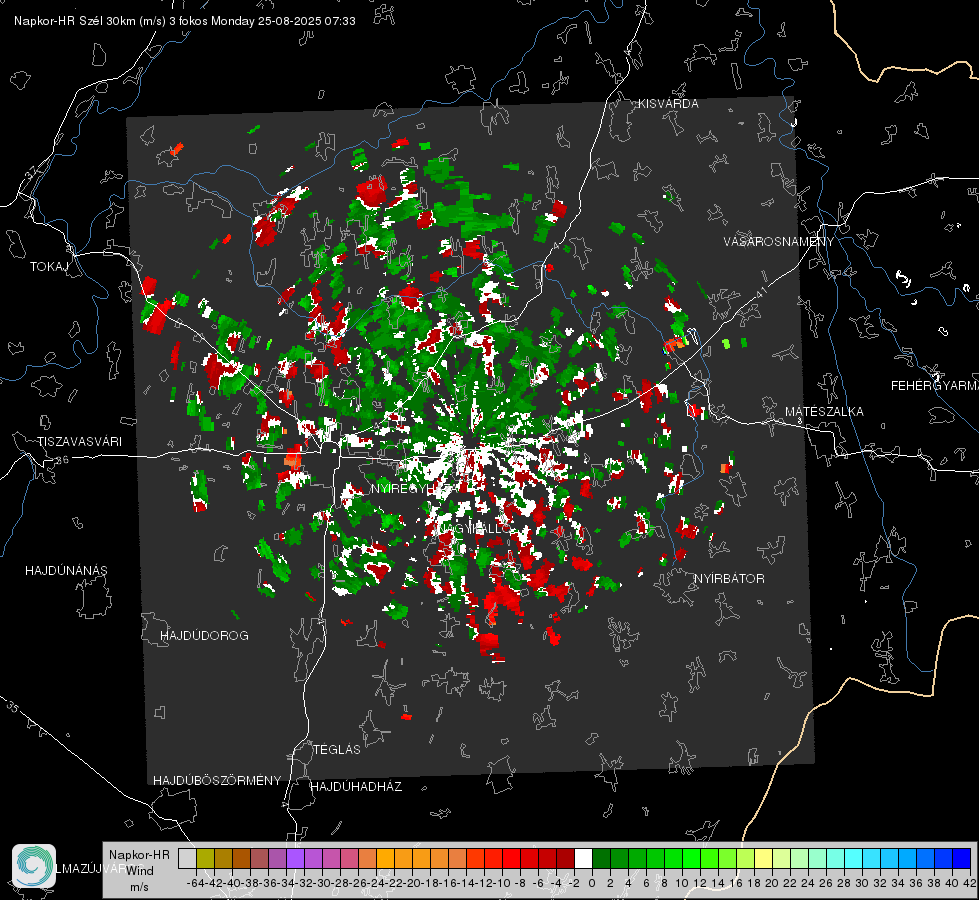Click the legend value label -64

coord(195,883)
